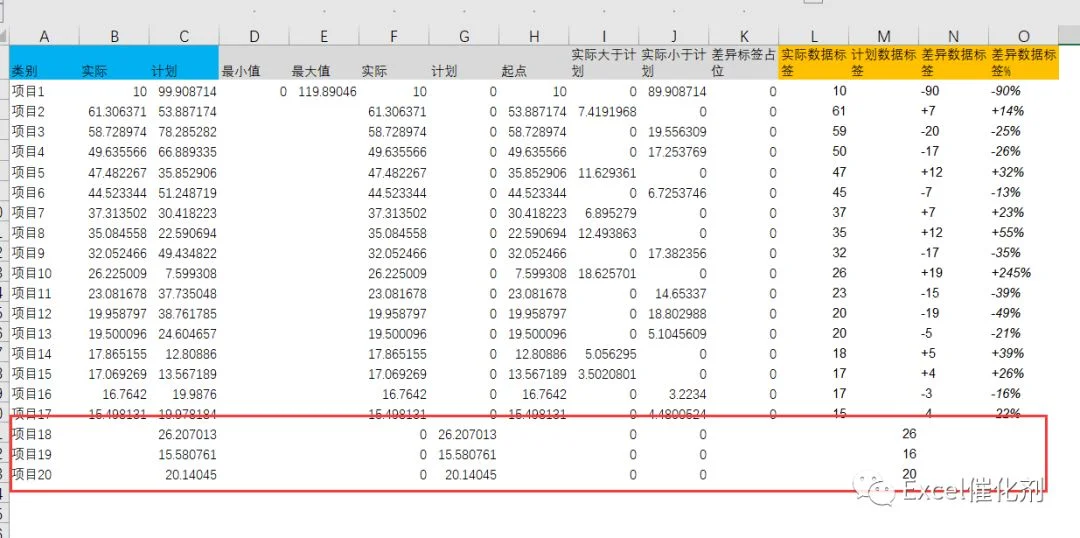
Task: Click cell with value 26.207013 in column G
Action: click(x=464, y=435)
